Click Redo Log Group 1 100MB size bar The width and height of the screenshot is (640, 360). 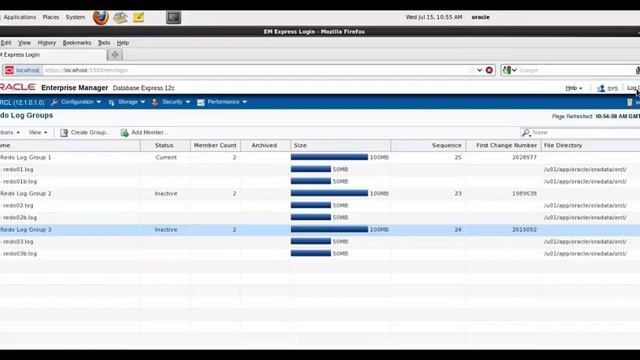point(329,157)
